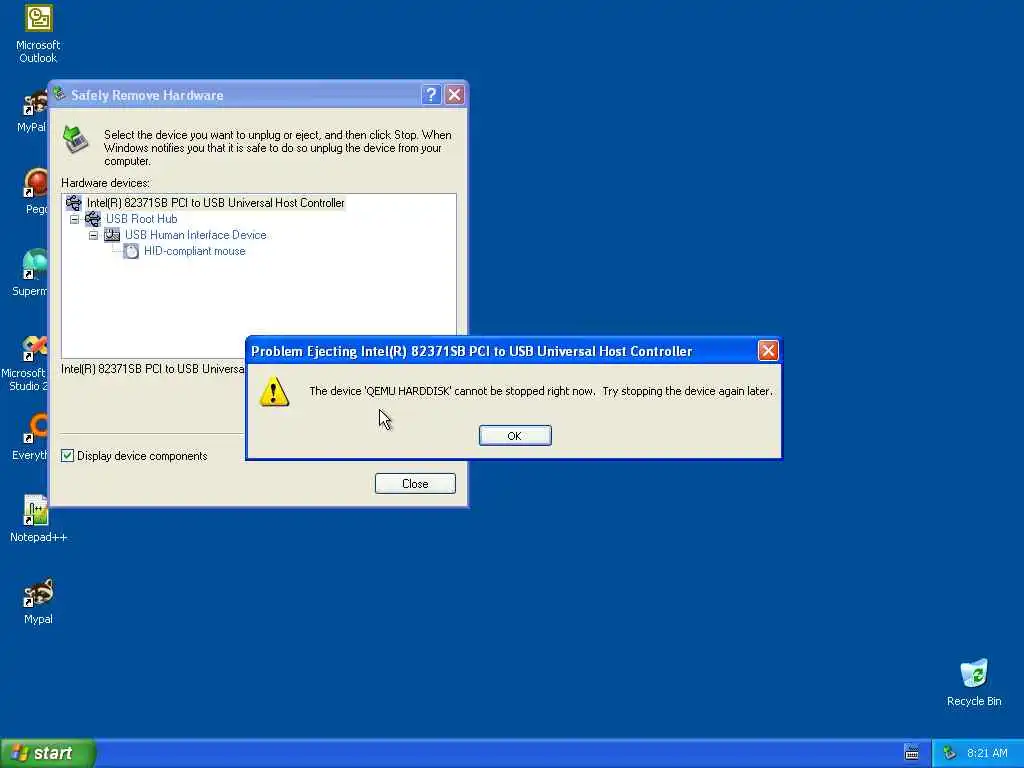
Task: Click the help question mark button in the title bar
Action: [431, 95]
